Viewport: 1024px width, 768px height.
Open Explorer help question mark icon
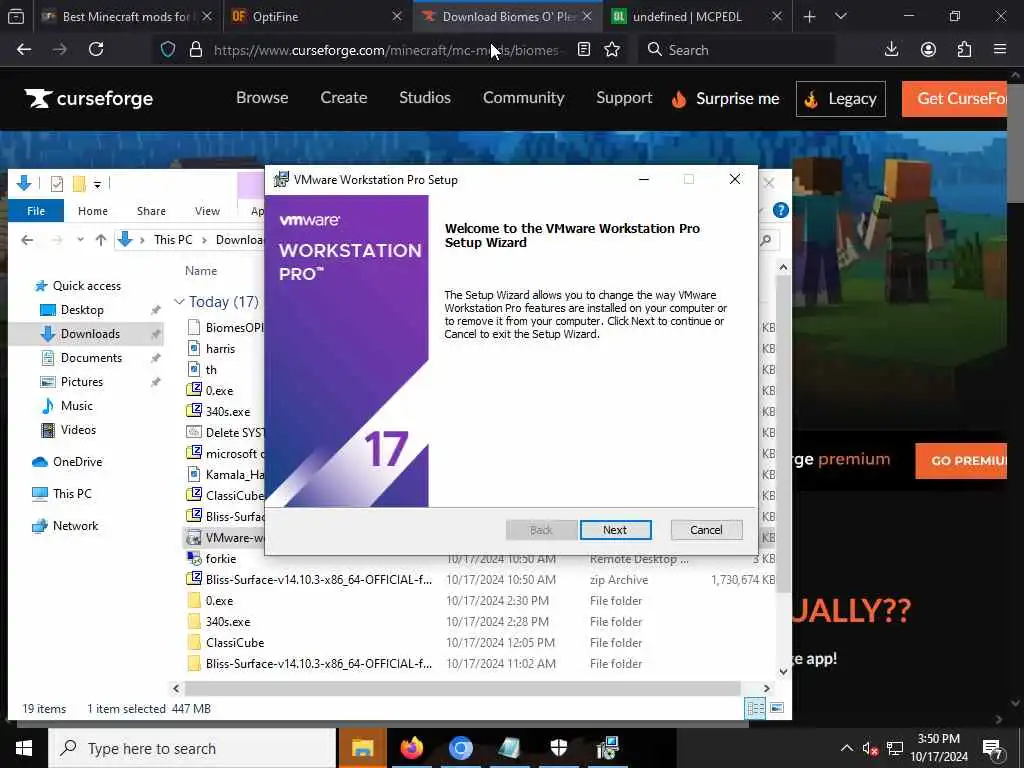tap(780, 210)
